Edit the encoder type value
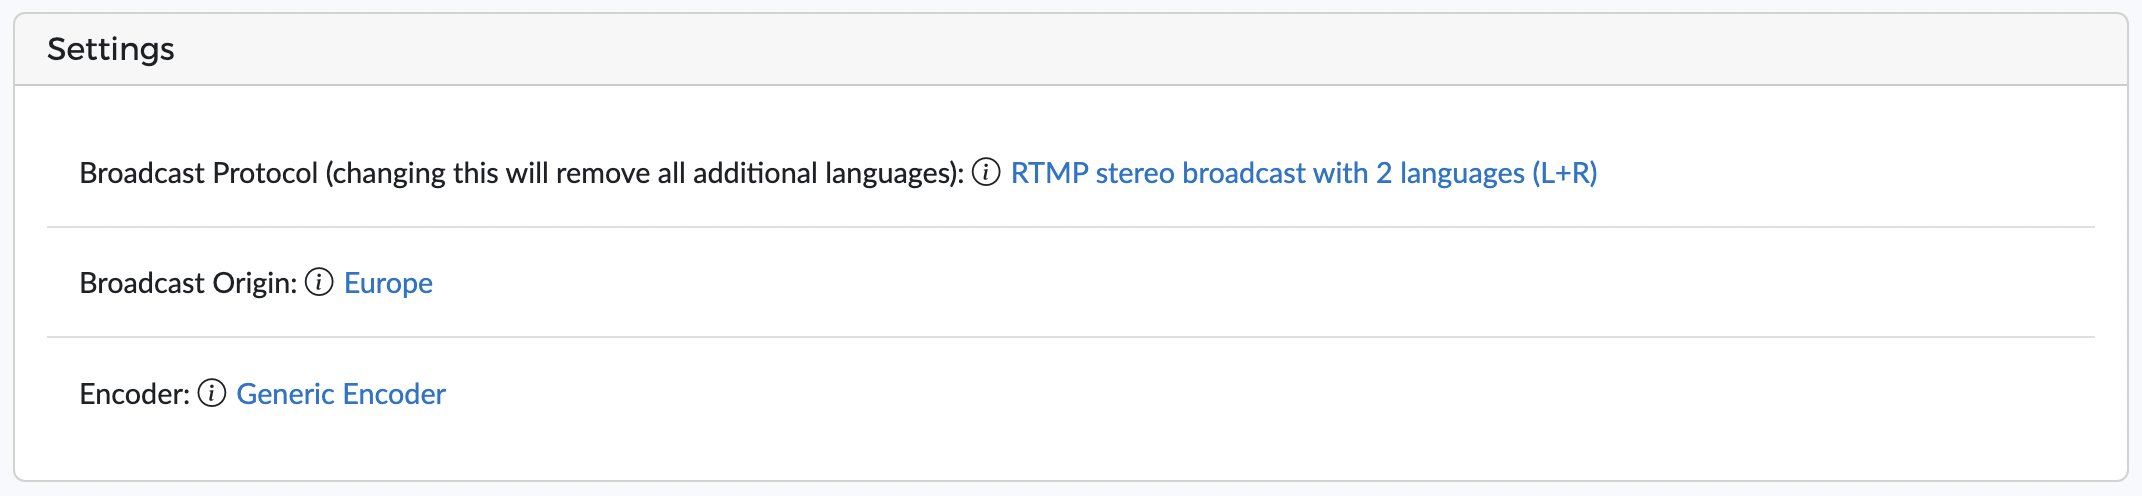2142x496 pixels. coord(341,394)
